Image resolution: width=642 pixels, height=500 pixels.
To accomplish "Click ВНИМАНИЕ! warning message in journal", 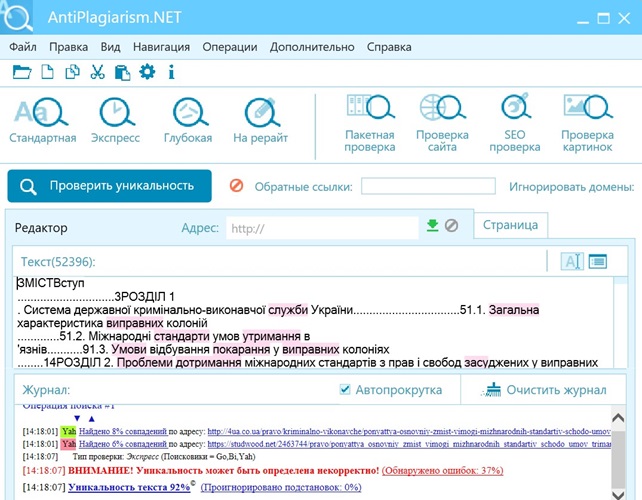I will [x=224, y=471].
